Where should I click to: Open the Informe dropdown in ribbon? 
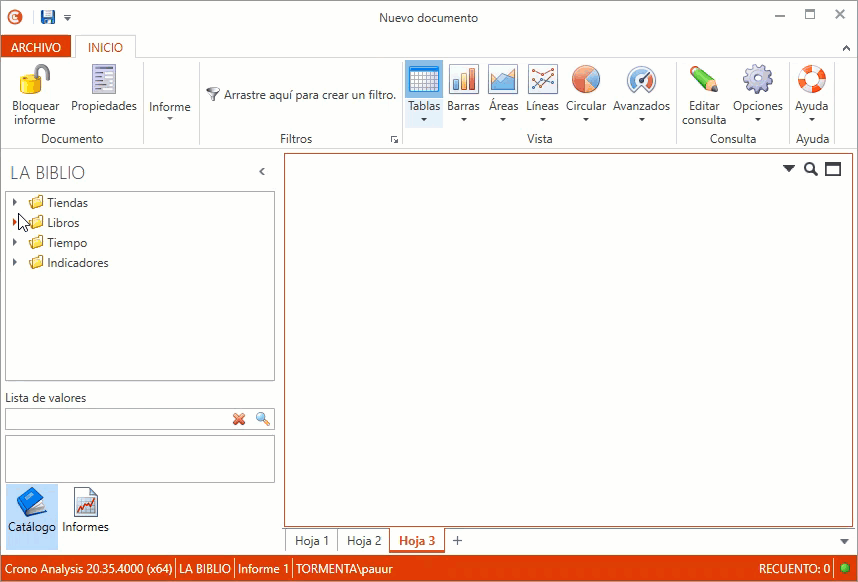click(x=170, y=109)
